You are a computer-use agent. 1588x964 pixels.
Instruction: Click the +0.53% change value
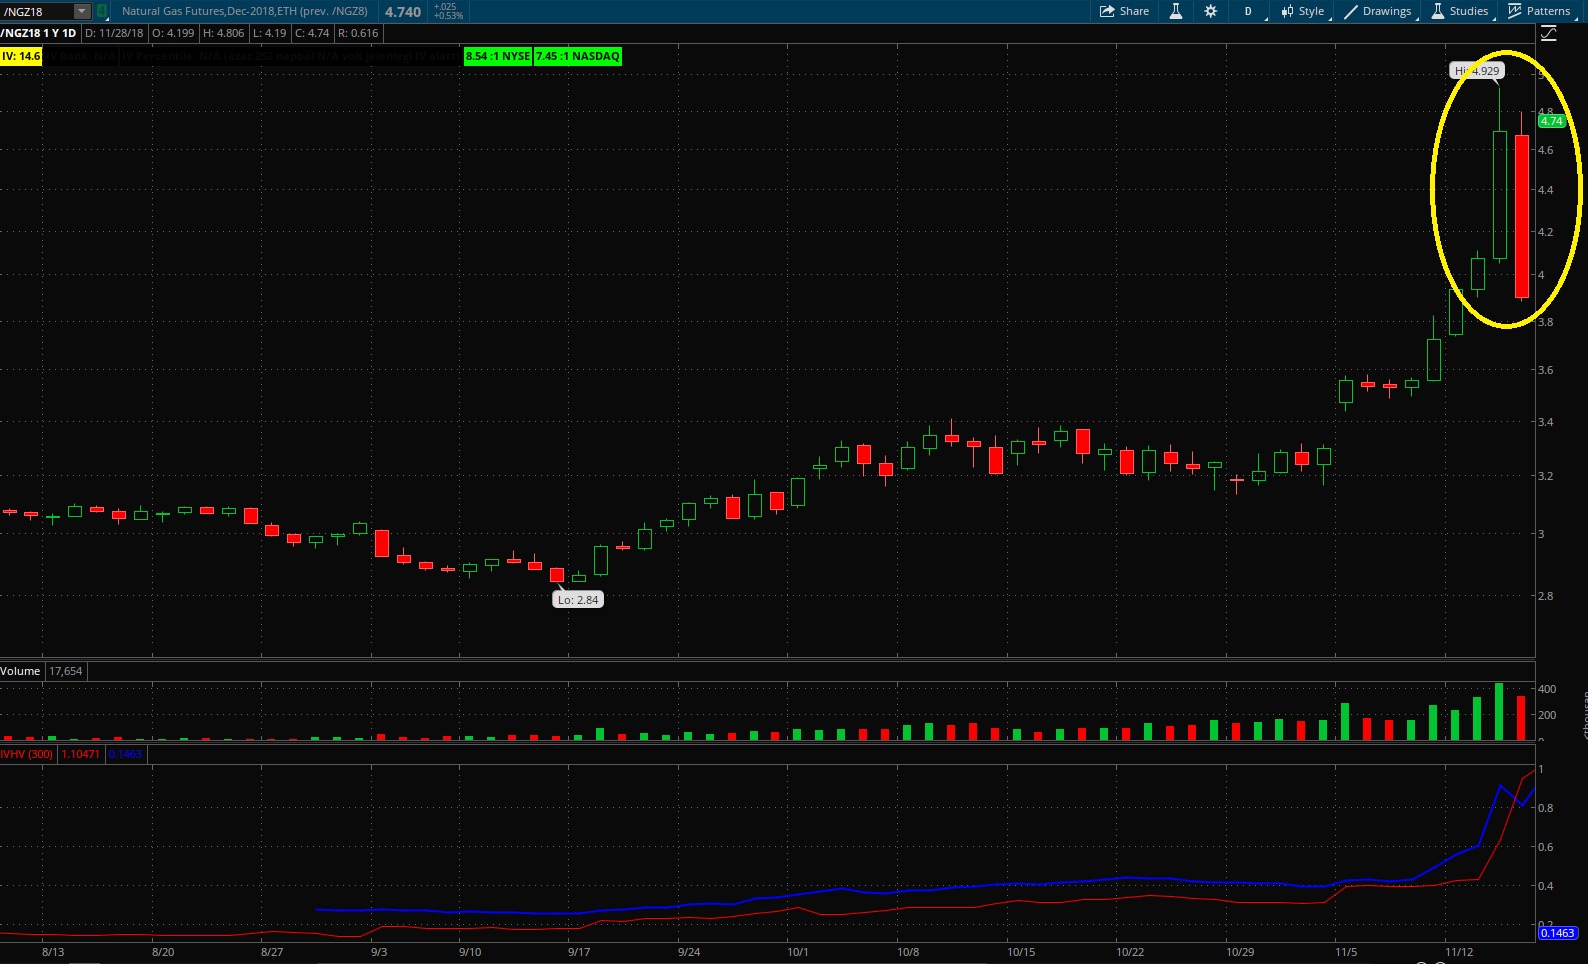[448, 16]
